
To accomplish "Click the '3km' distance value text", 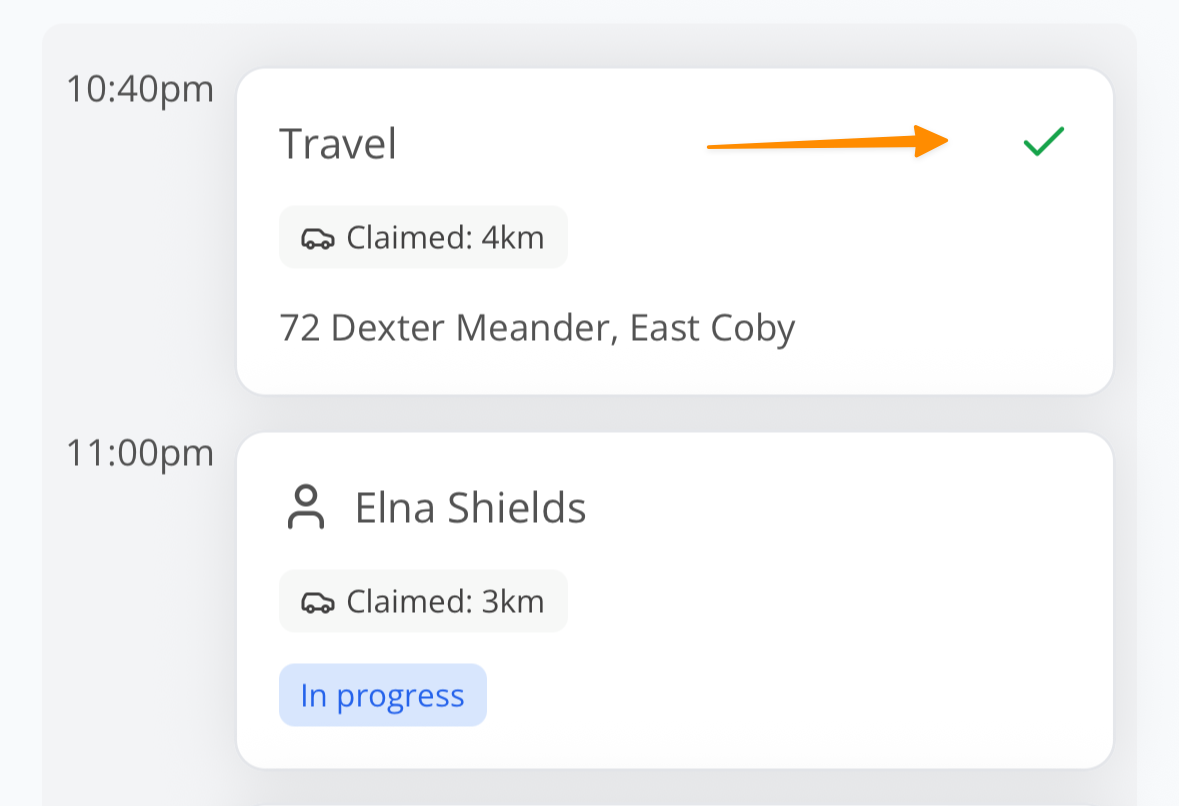I will tap(512, 602).
